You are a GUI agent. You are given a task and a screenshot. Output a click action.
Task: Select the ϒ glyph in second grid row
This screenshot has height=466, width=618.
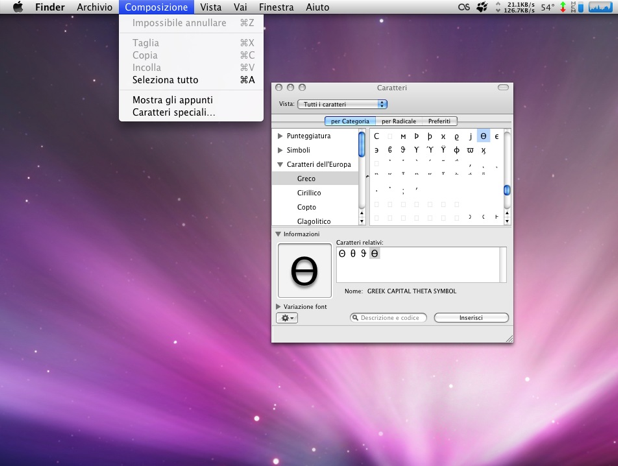tap(416, 150)
